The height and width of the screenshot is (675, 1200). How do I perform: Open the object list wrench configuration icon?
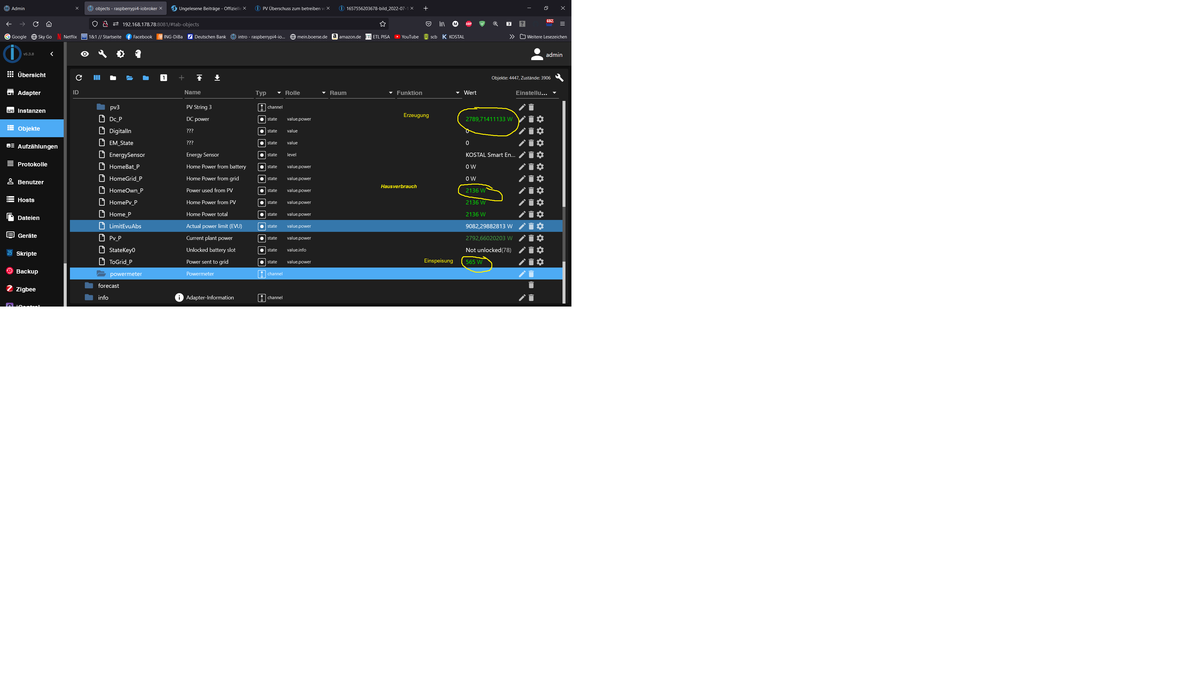pyautogui.click(x=559, y=77)
